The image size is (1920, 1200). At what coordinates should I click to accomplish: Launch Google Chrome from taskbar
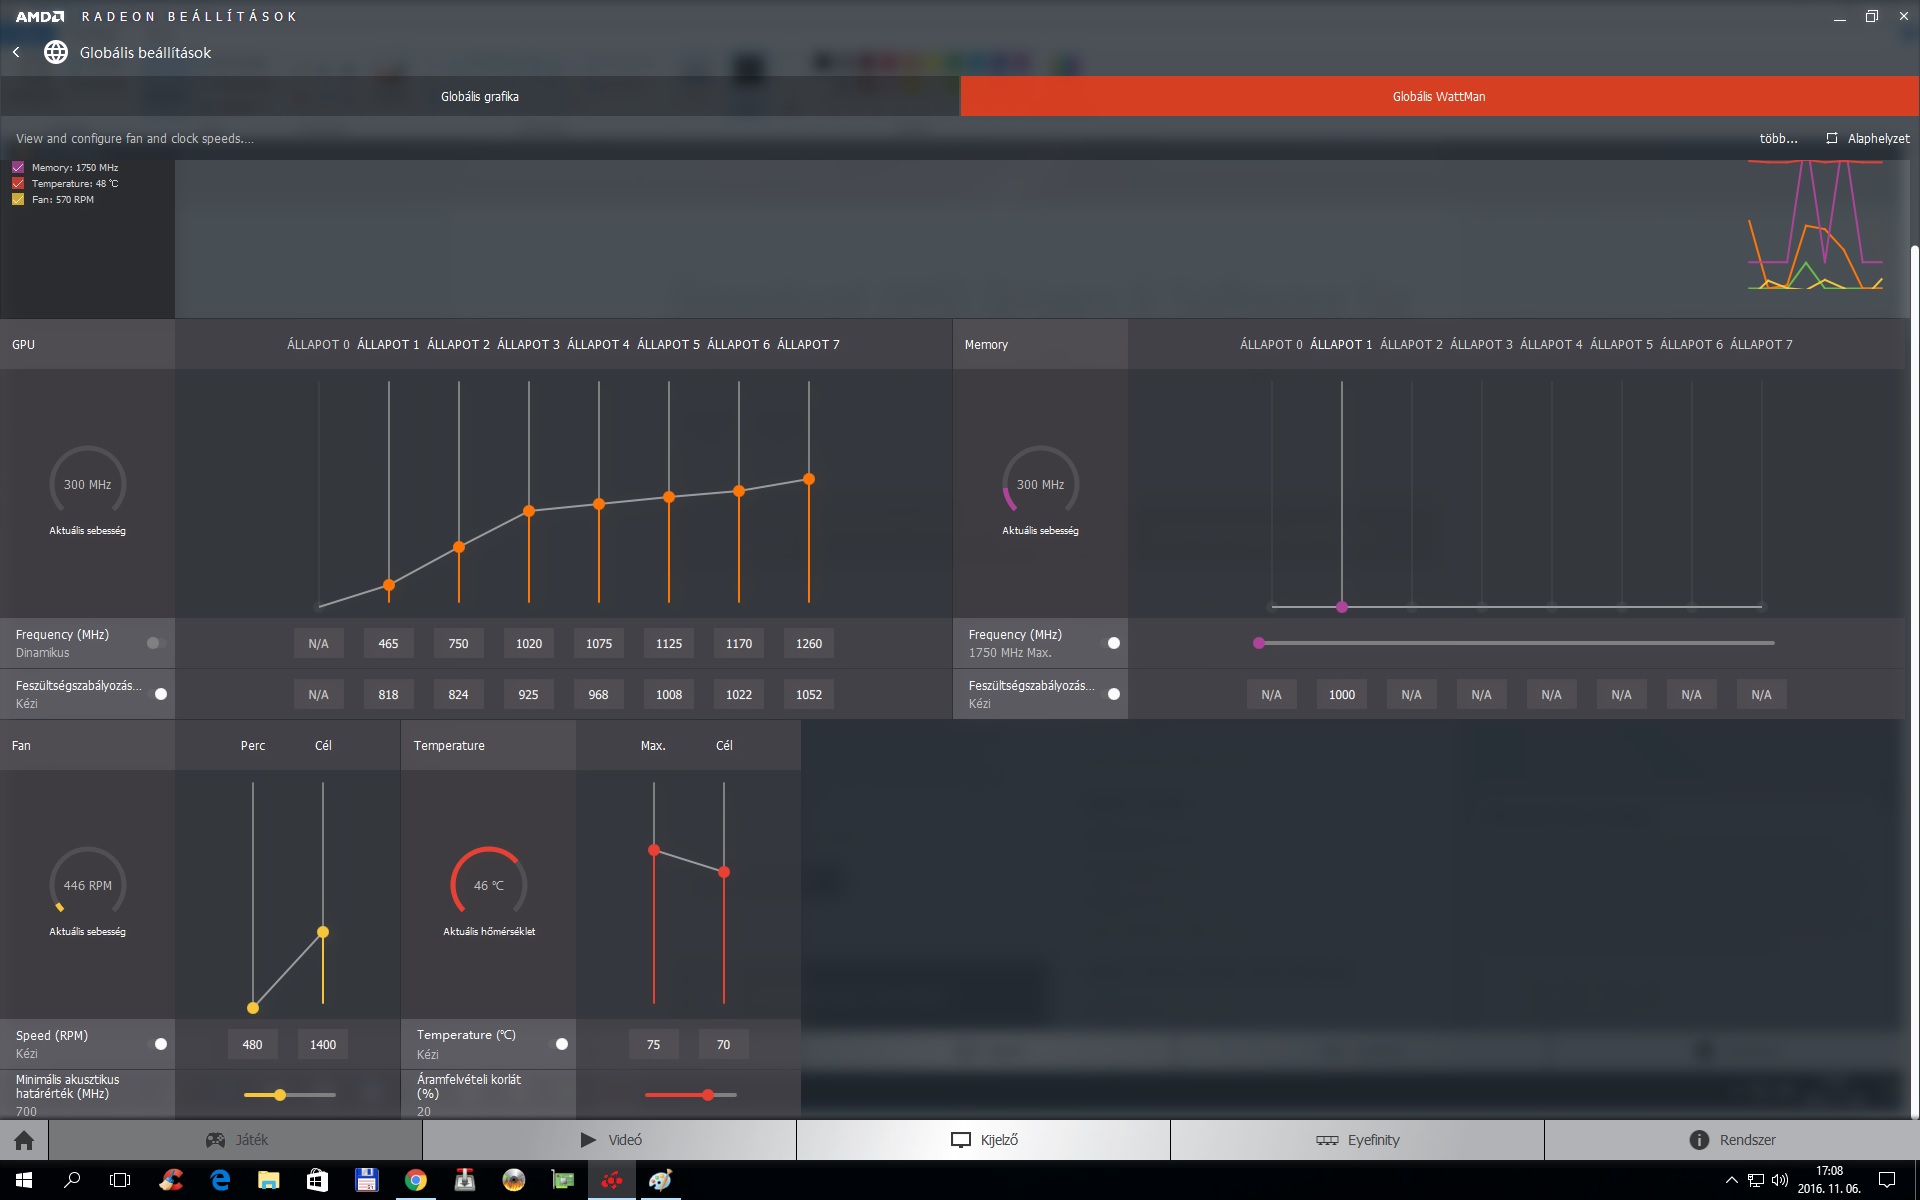tap(415, 1180)
